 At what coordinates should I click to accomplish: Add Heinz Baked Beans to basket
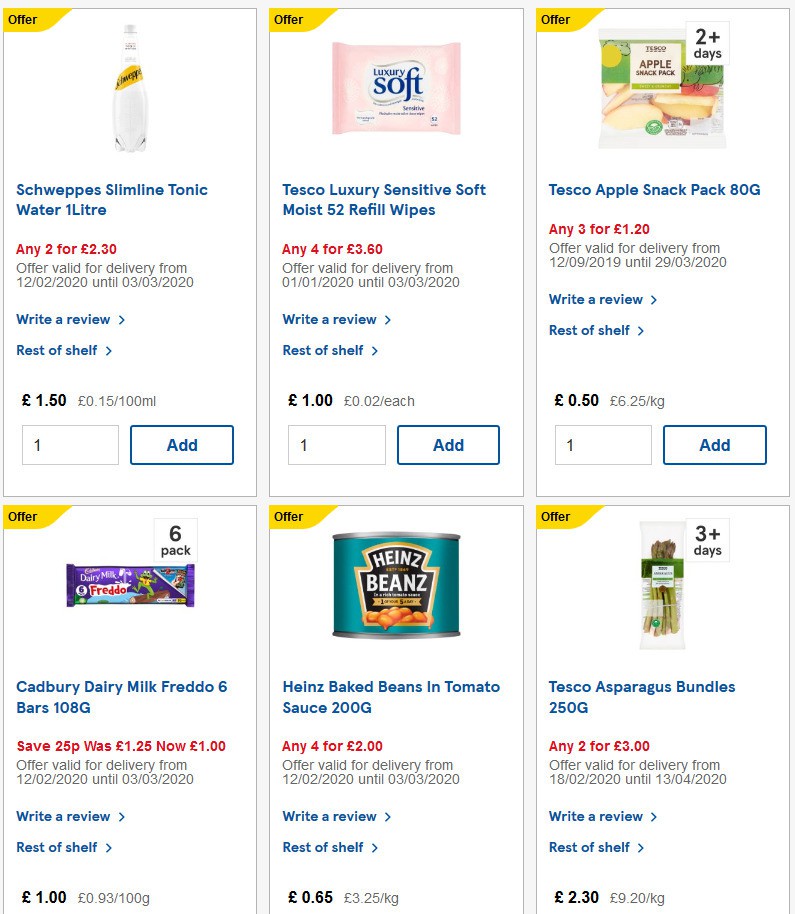(448, 910)
